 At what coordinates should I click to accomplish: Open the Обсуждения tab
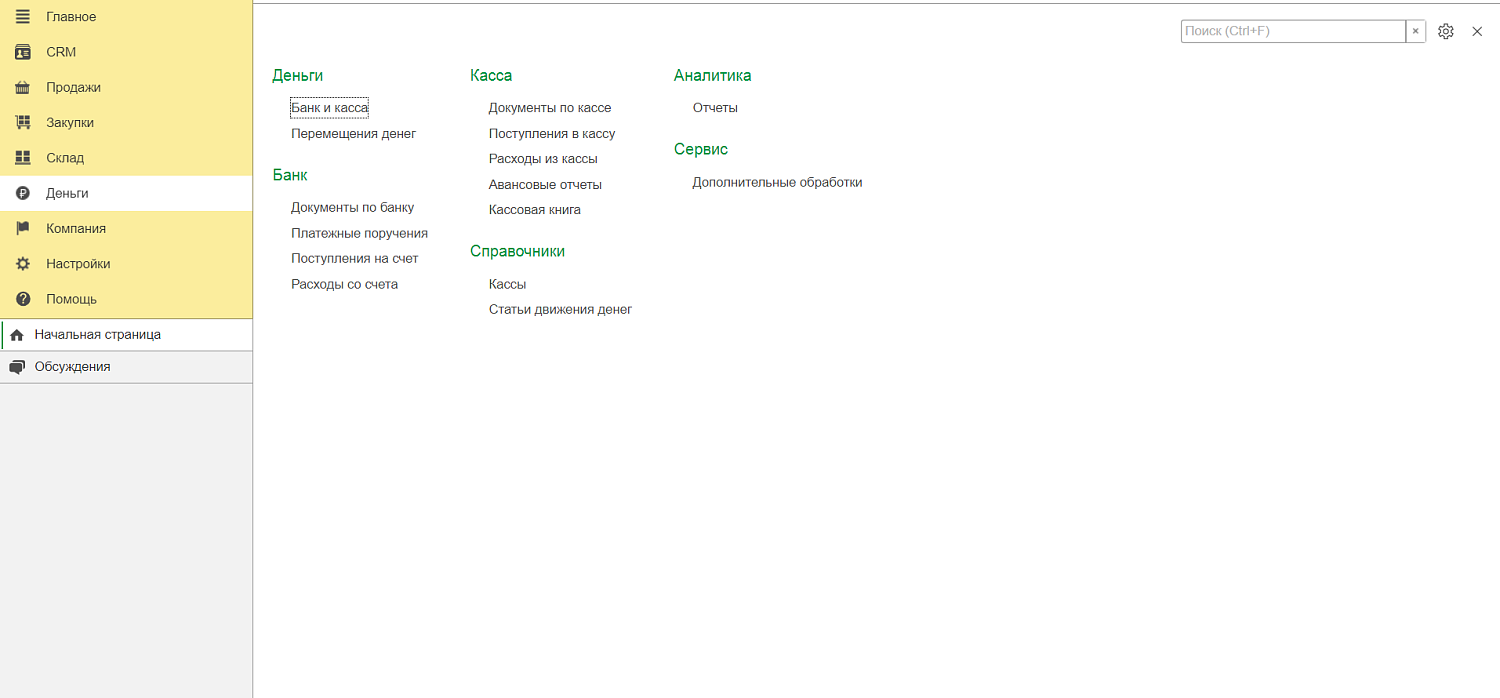coord(72,367)
